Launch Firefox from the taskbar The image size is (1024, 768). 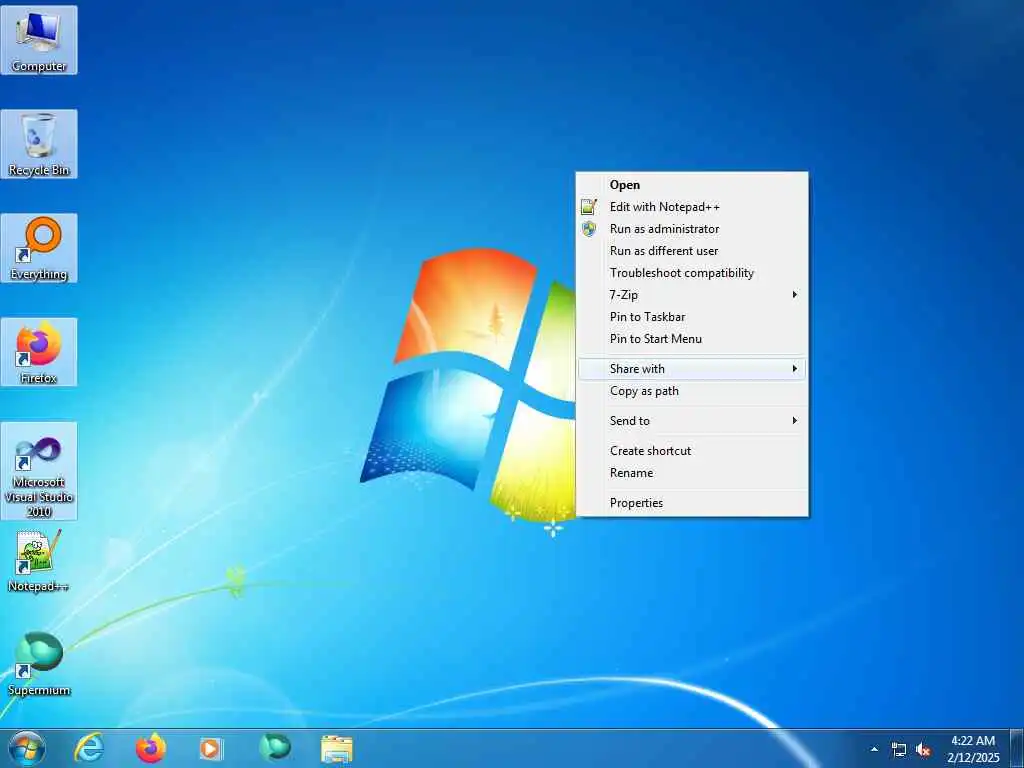click(x=150, y=748)
